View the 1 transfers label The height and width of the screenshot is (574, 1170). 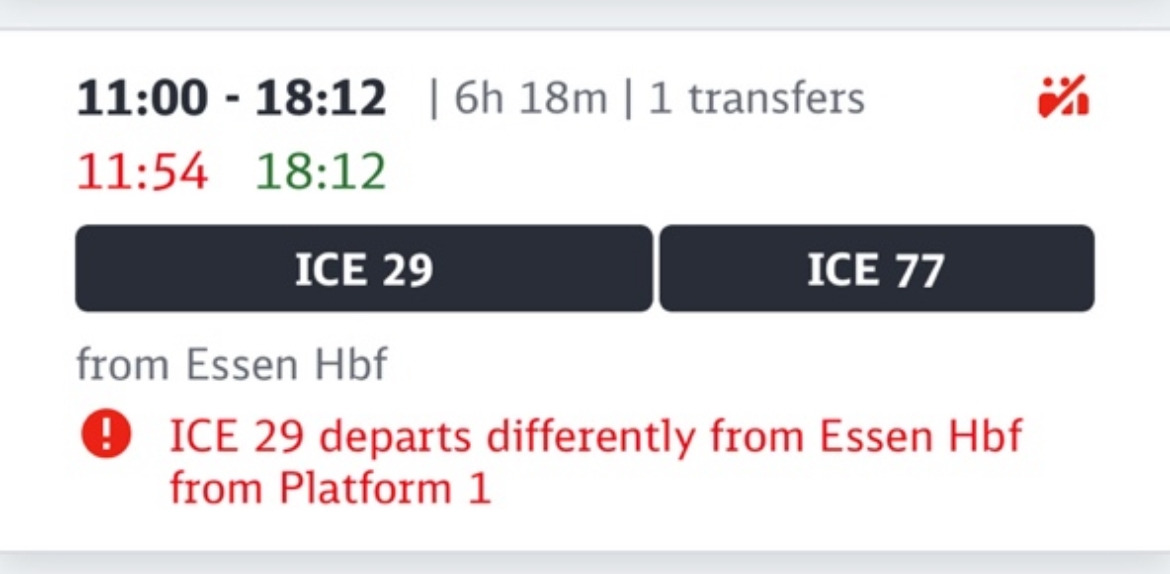(x=756, y=99)
